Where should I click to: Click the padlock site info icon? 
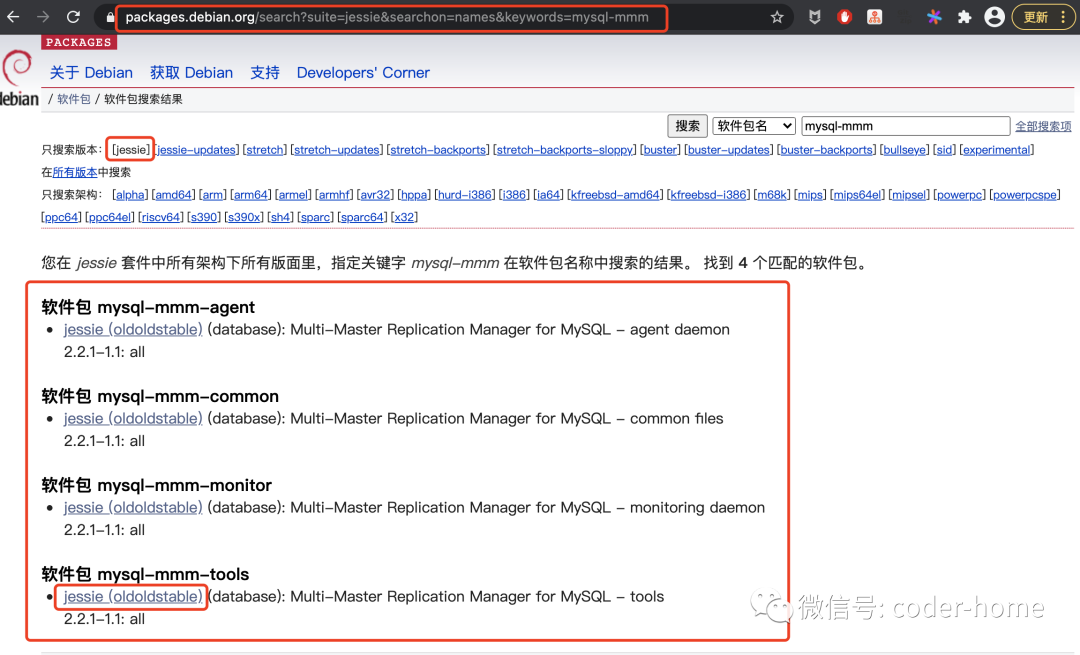[x=110, y=17]
